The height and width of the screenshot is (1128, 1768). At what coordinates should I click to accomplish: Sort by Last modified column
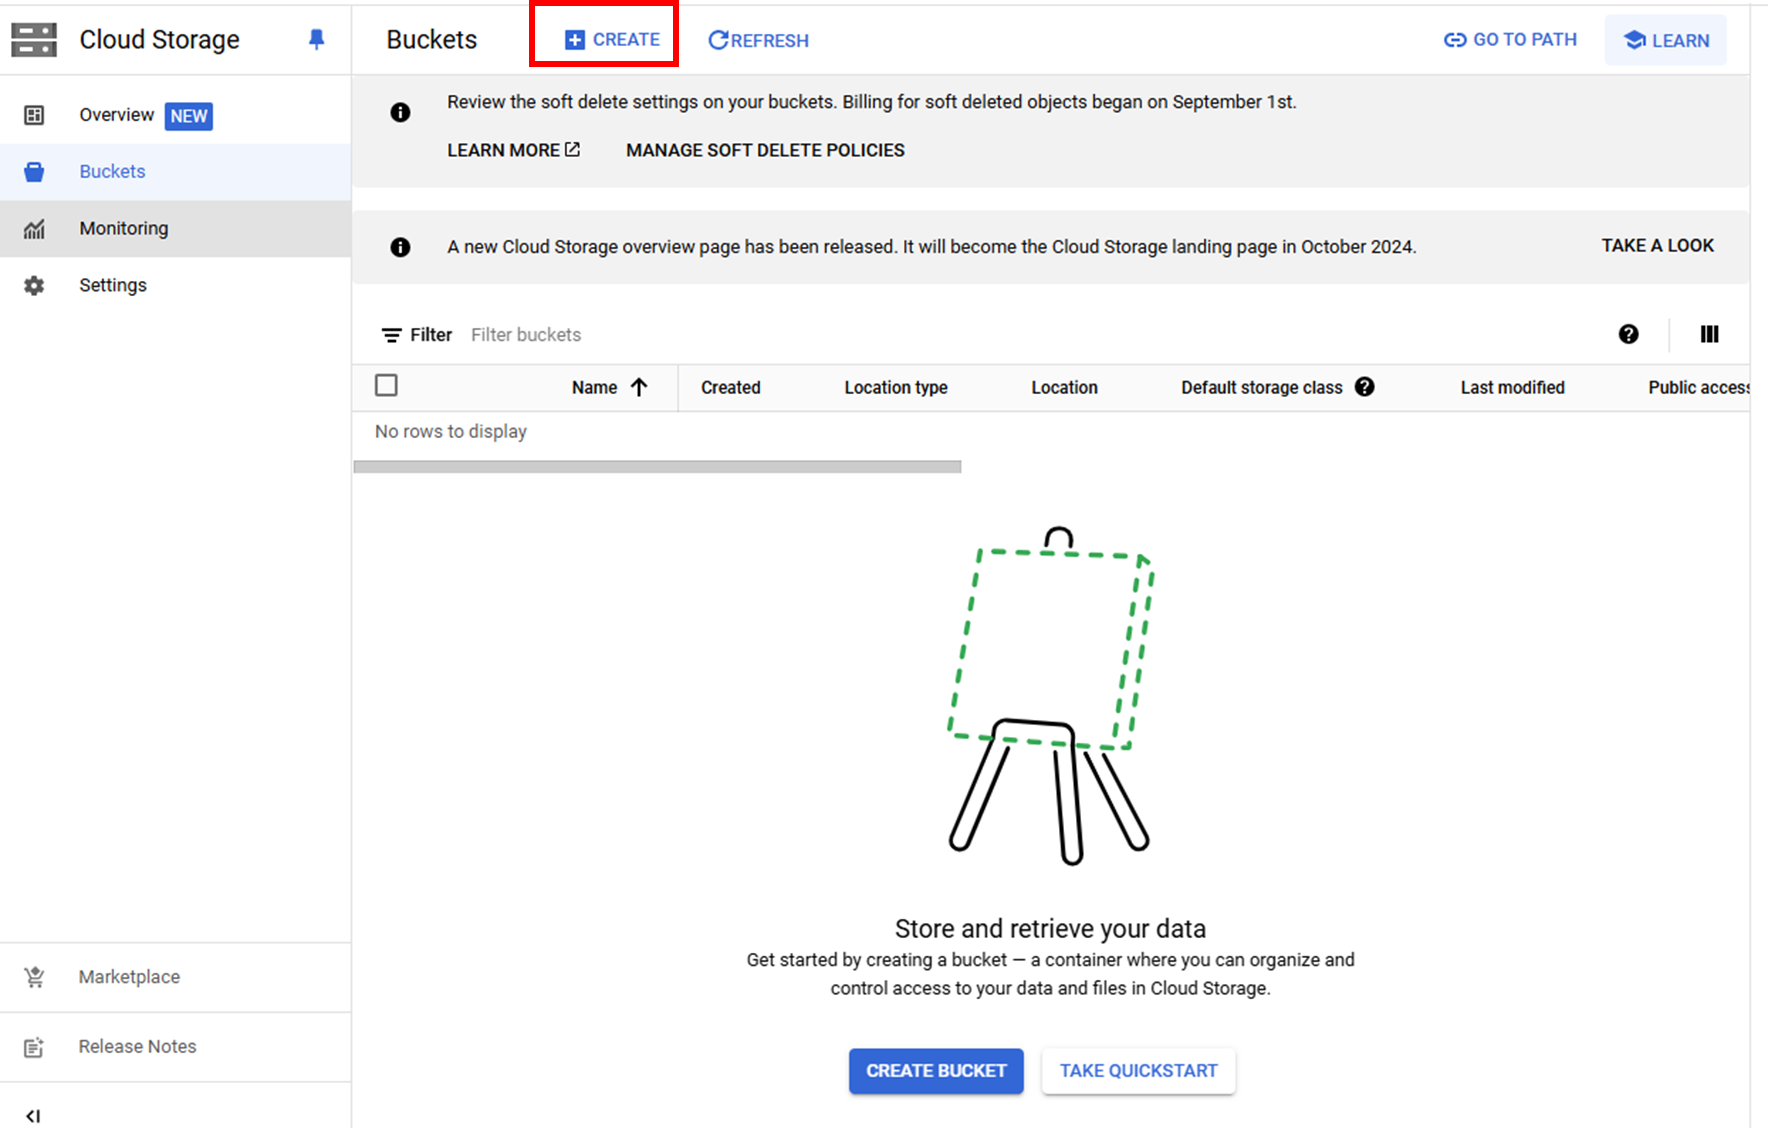click(x=1512, y=388)
